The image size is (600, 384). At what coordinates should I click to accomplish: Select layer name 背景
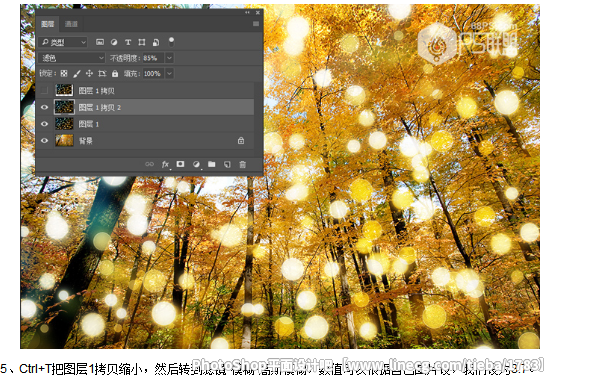tap(86, 141)
